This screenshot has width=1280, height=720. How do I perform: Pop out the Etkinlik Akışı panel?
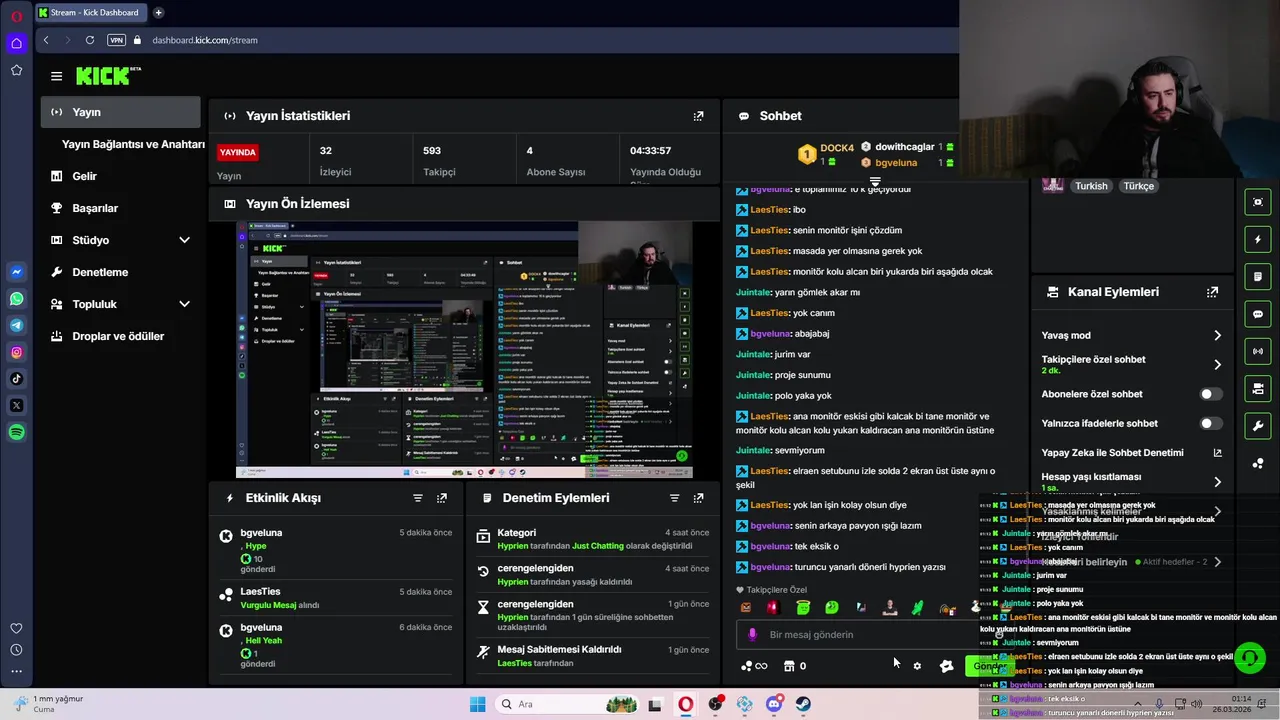click(442, 498)
